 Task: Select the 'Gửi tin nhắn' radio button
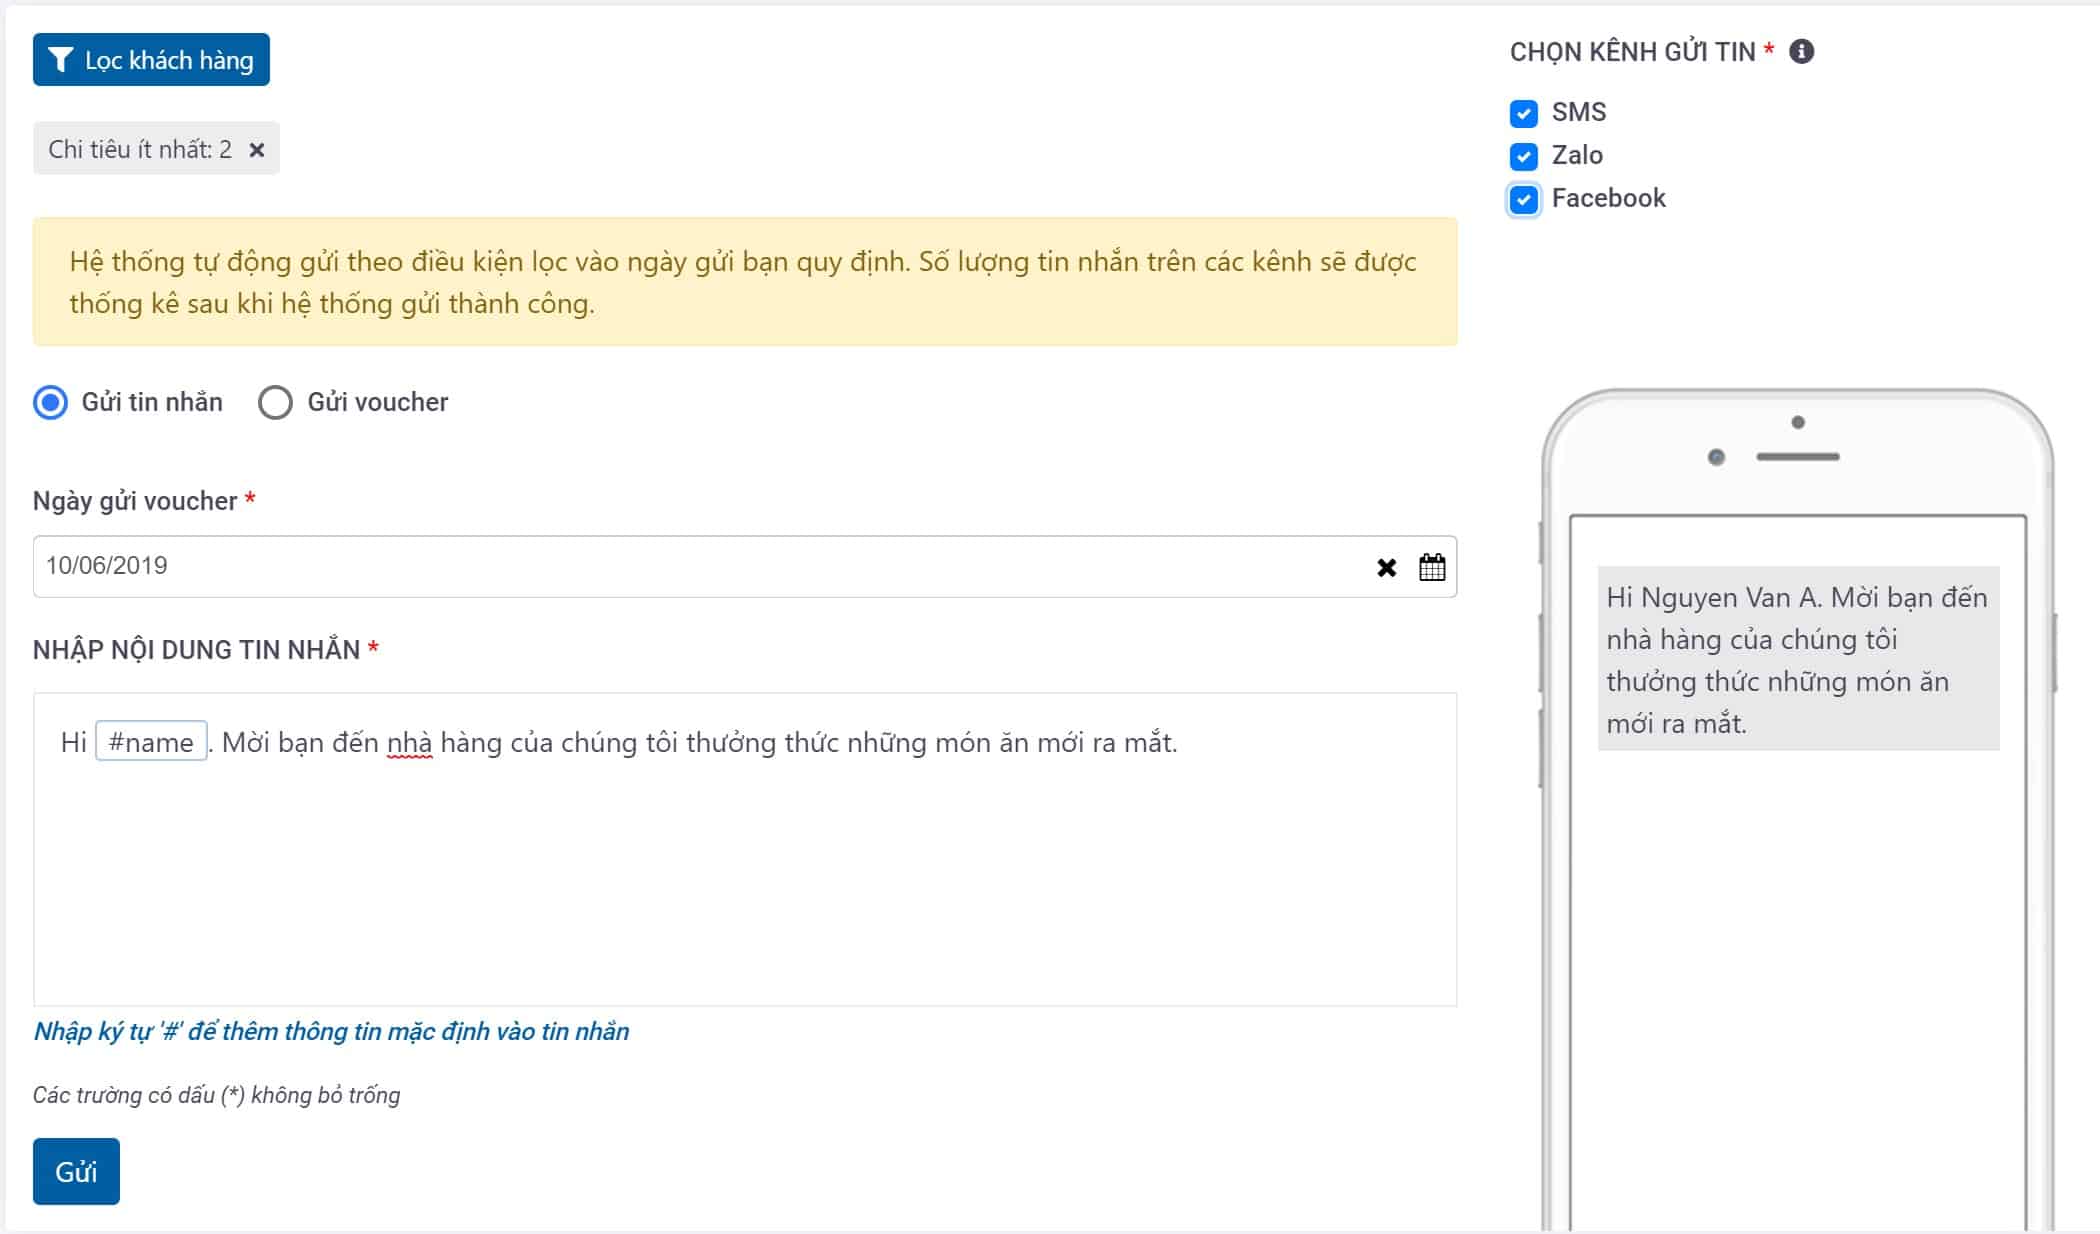click(x=50, y=402)
